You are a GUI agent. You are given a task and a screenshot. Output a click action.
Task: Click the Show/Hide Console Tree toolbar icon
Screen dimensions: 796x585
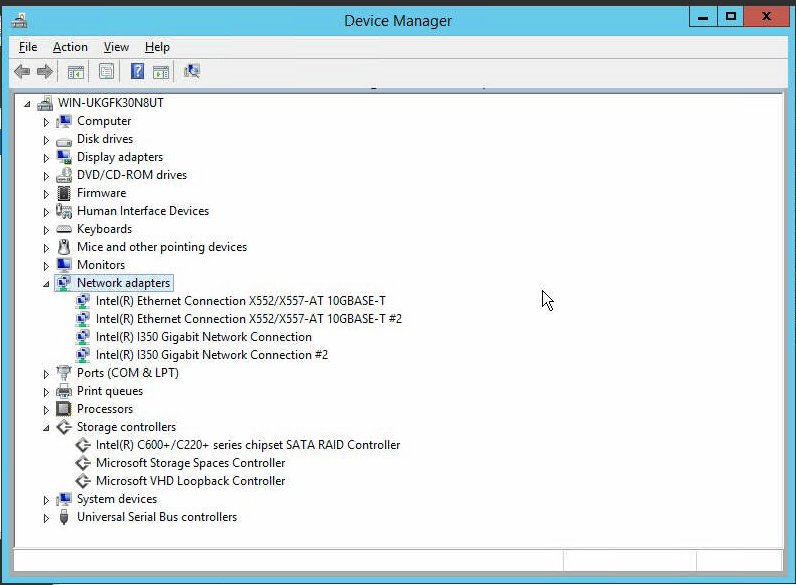(x=76, y=72)
